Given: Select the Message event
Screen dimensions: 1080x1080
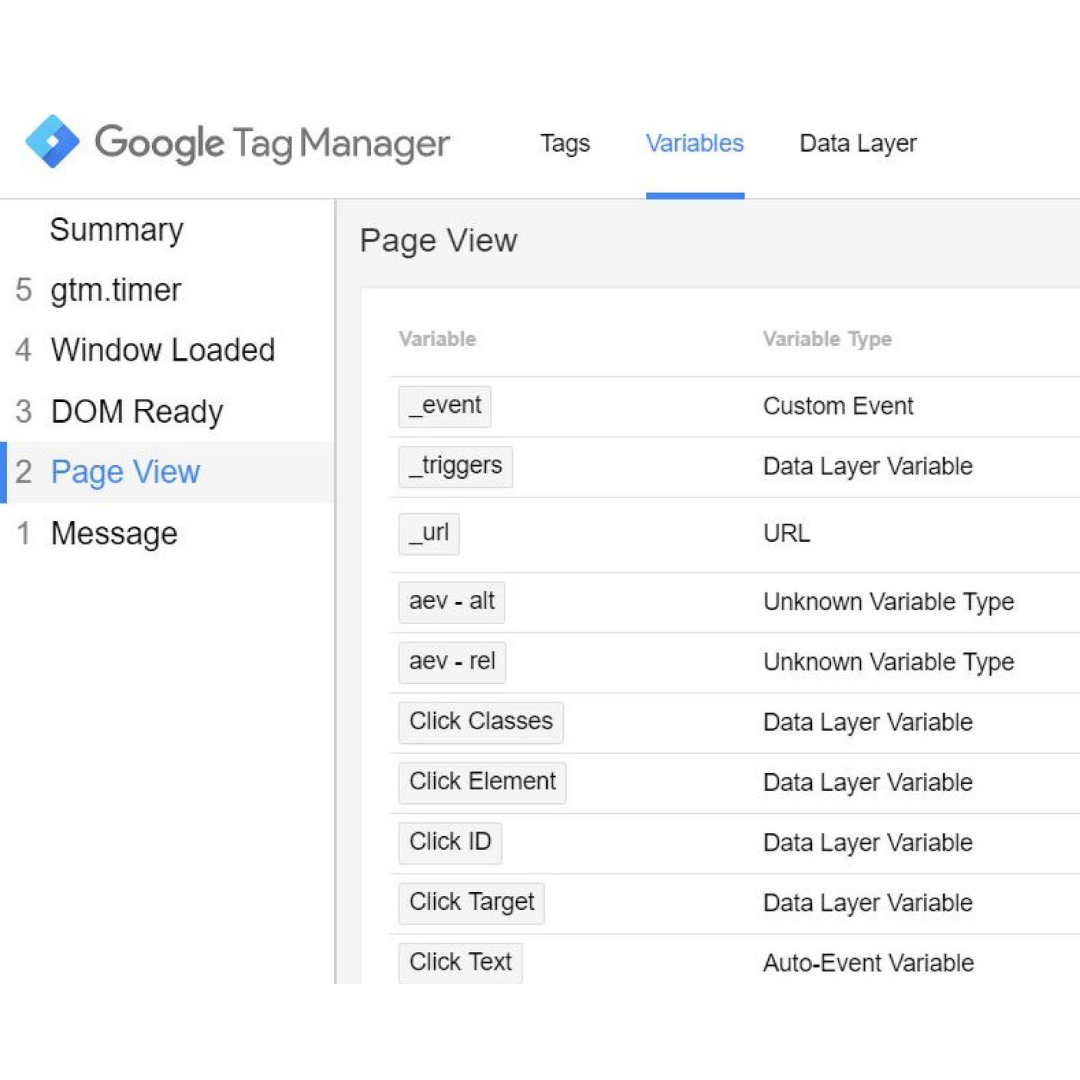Looking at the screenshot, I should coord(167,533).
